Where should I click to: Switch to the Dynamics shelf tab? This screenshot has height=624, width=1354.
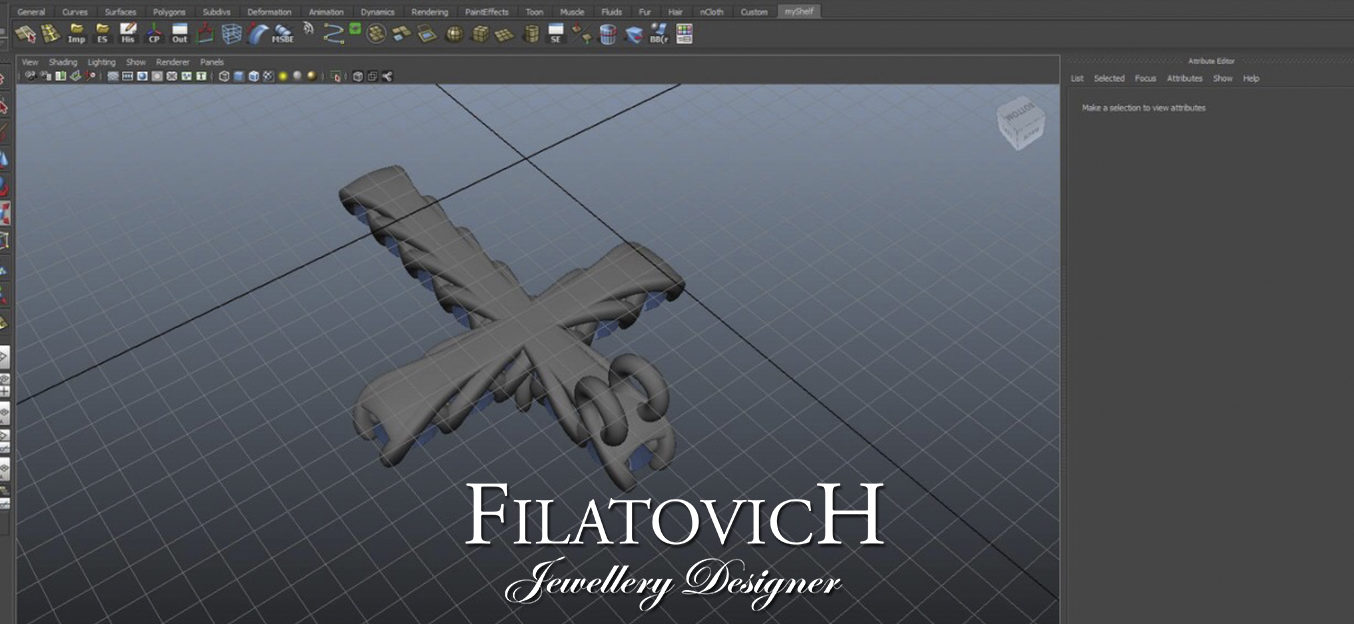point(378,12)
